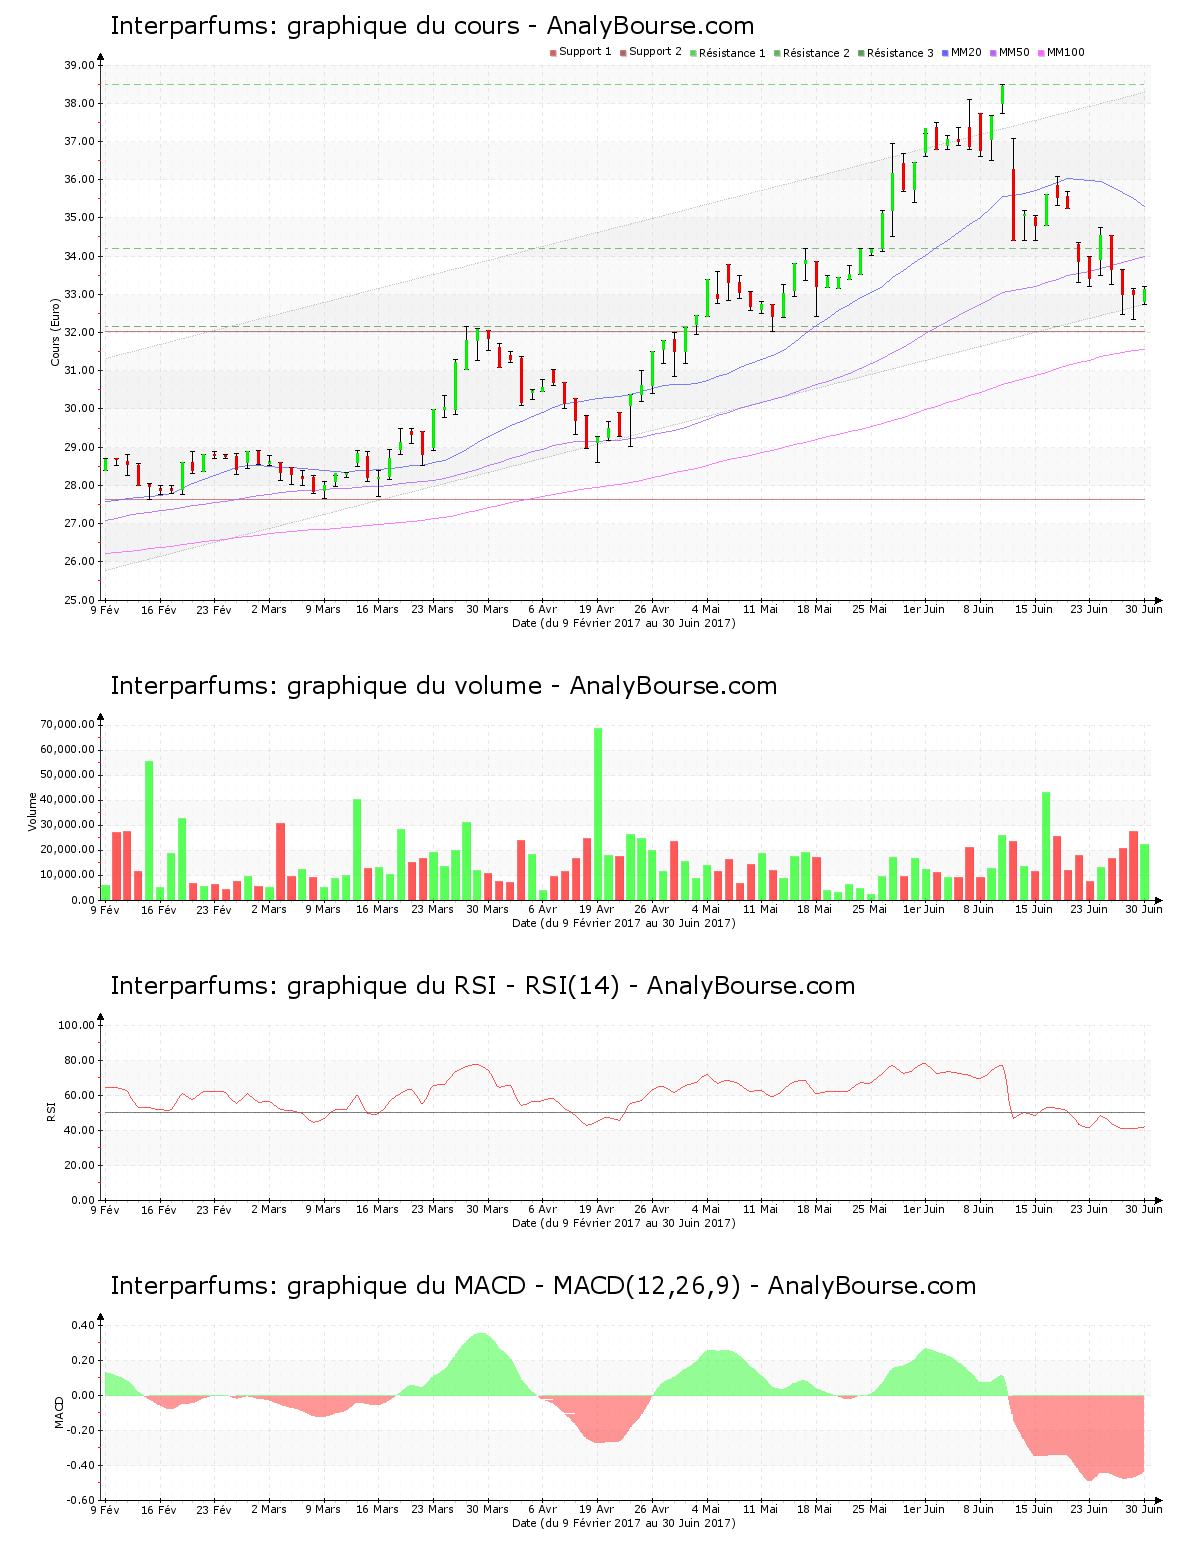1200x1550 pixels.
Task: Click the date range caption under the MACD chart
Action: tap(623, 1523)
